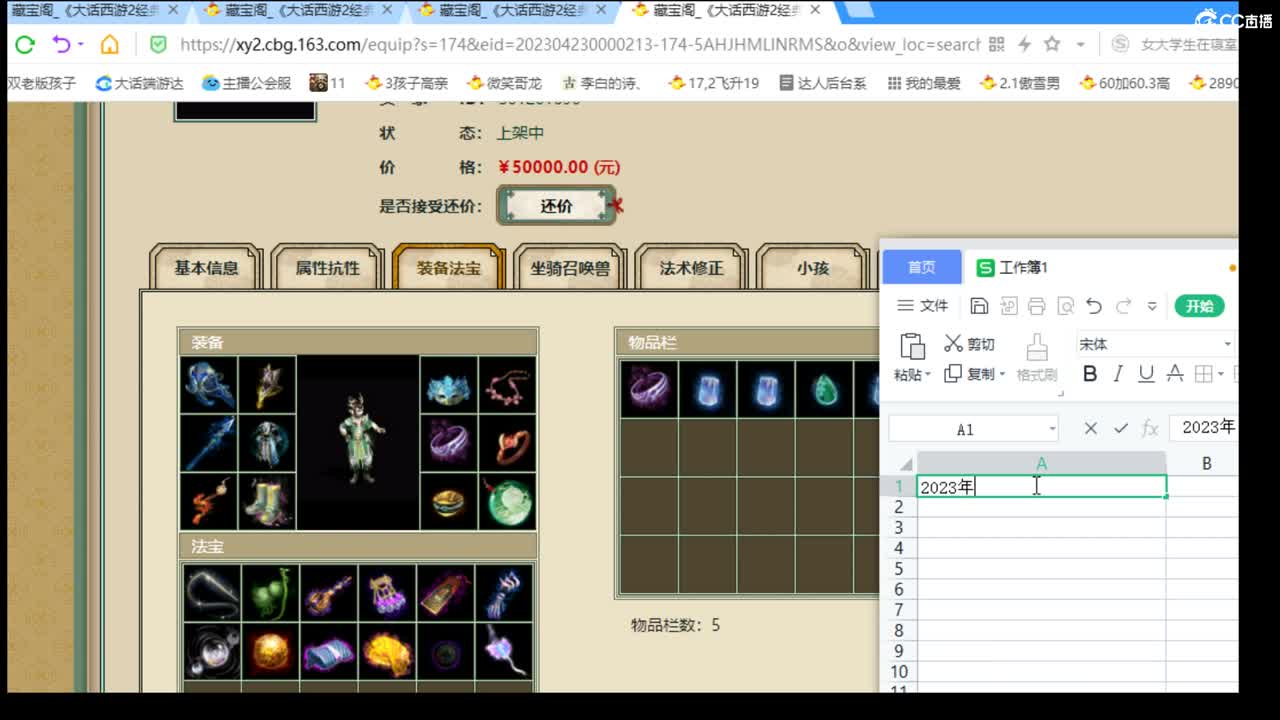
Task: Open the borders dropdown arrow
Action: point(1221,374)
